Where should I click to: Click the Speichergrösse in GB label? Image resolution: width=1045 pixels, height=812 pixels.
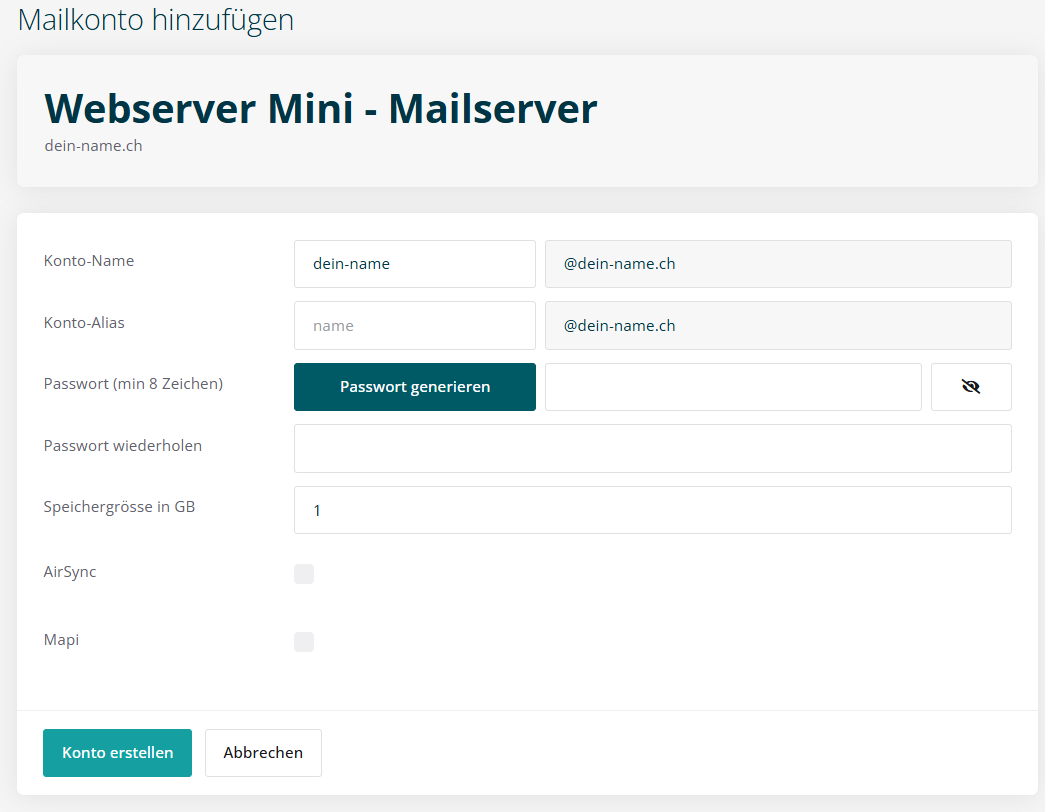[x=119, y=507]
